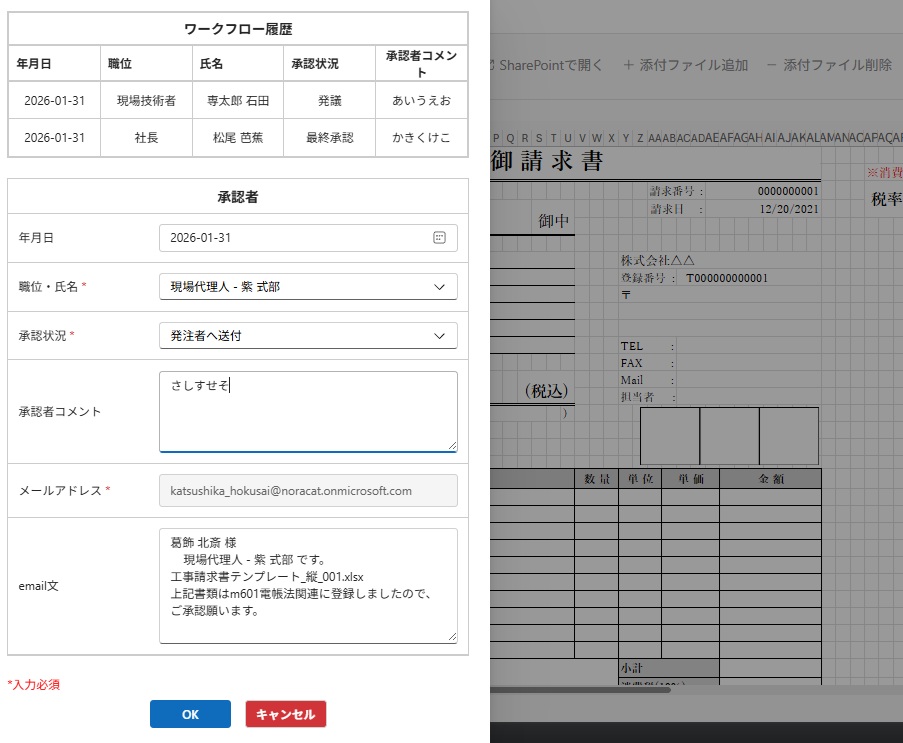The image size is (903, 743).
Task: Click the date text 2026-01-31 in 承認者 form
Action: point(201,238)
